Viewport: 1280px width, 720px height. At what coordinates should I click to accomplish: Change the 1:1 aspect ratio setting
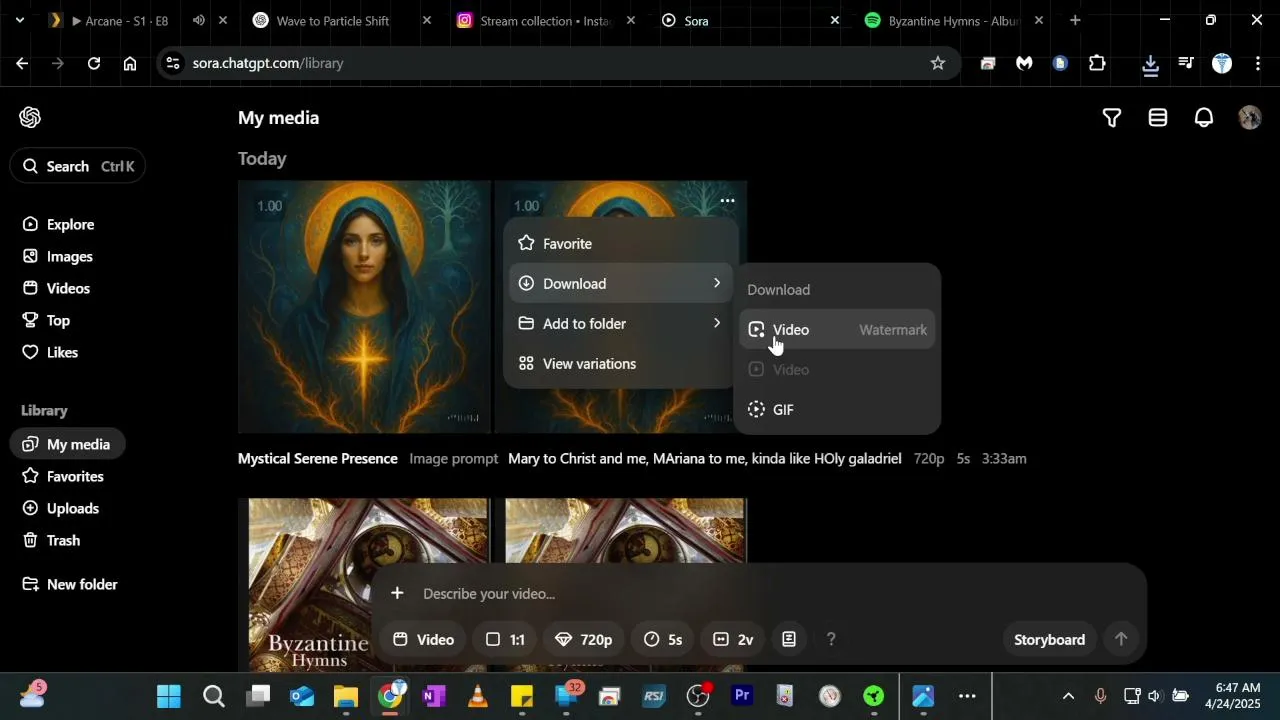[505, 639]
